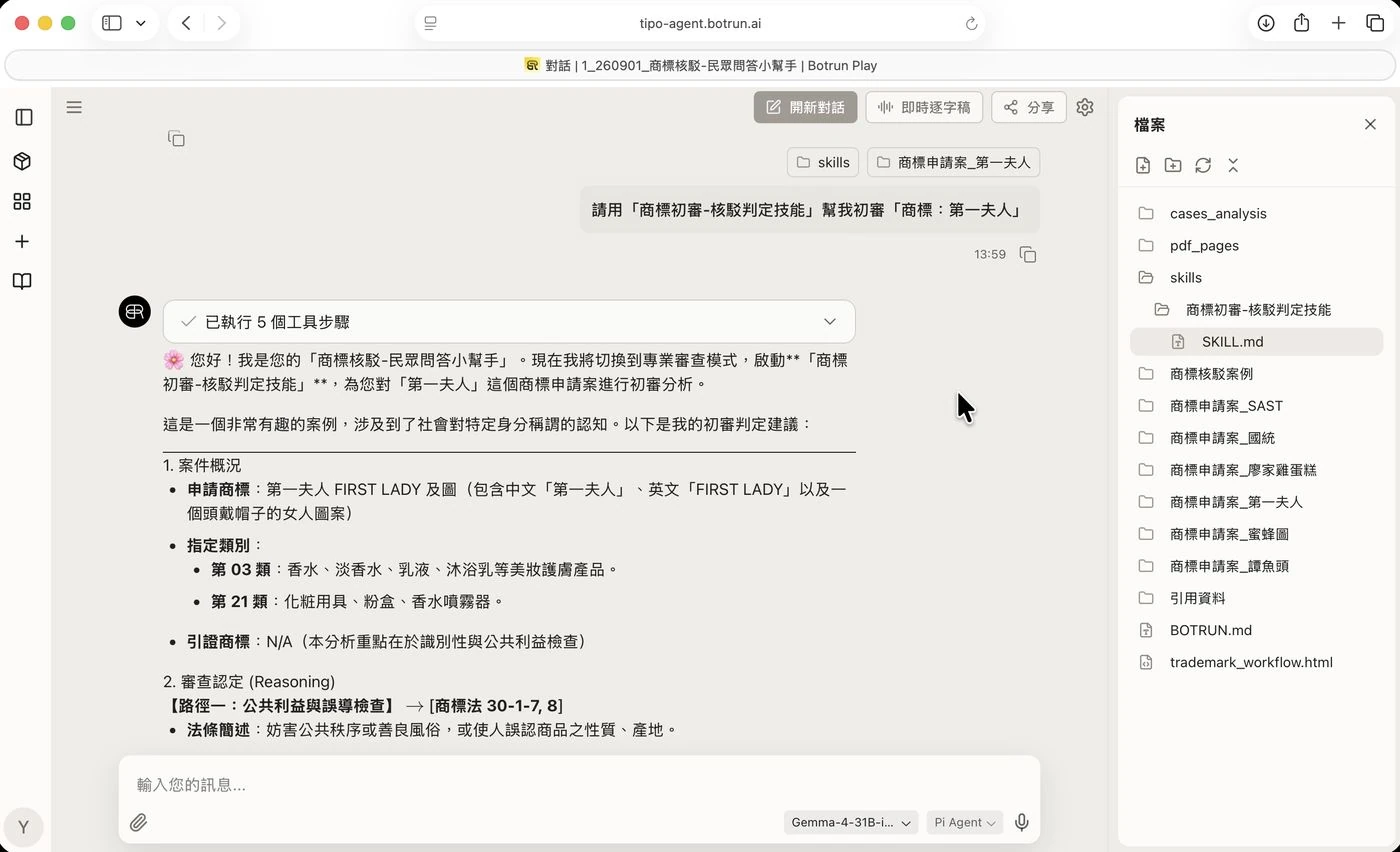Image resolution: width=1400 pixels, height=852 pixels.
Task: Open the book icon in left rail
Action: [22, 281]
